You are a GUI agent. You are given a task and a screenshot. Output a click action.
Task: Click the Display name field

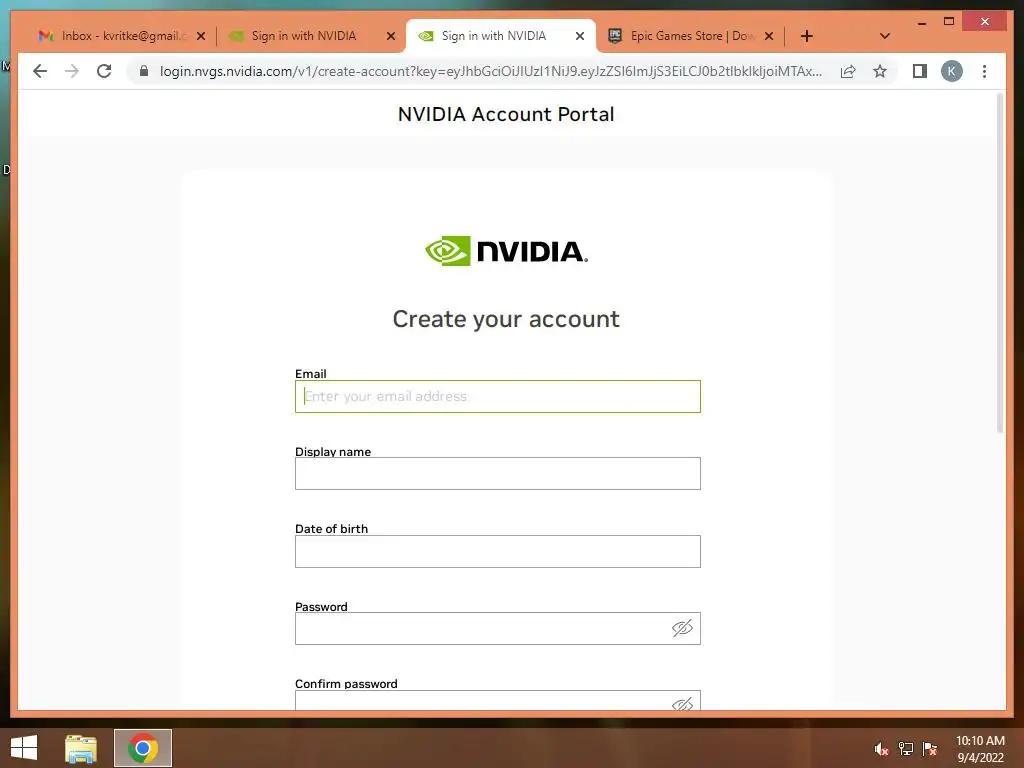coord(498,473)
